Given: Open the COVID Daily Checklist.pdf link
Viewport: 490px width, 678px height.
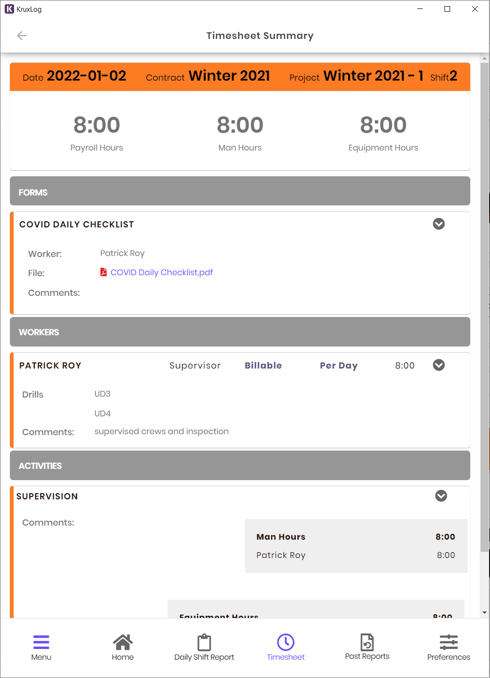Looking at the screenshot, I should tap(161, 272).
